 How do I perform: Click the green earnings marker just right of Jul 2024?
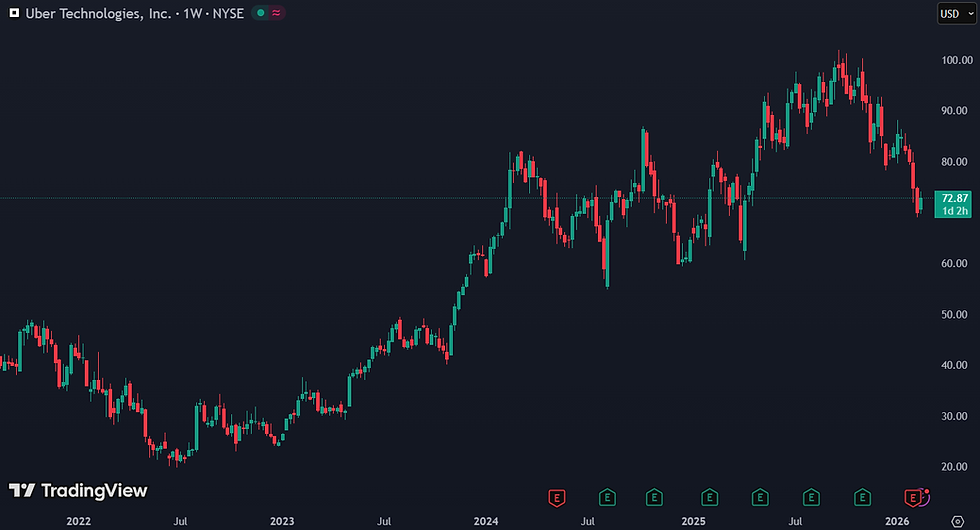click(x=607, y=498)
